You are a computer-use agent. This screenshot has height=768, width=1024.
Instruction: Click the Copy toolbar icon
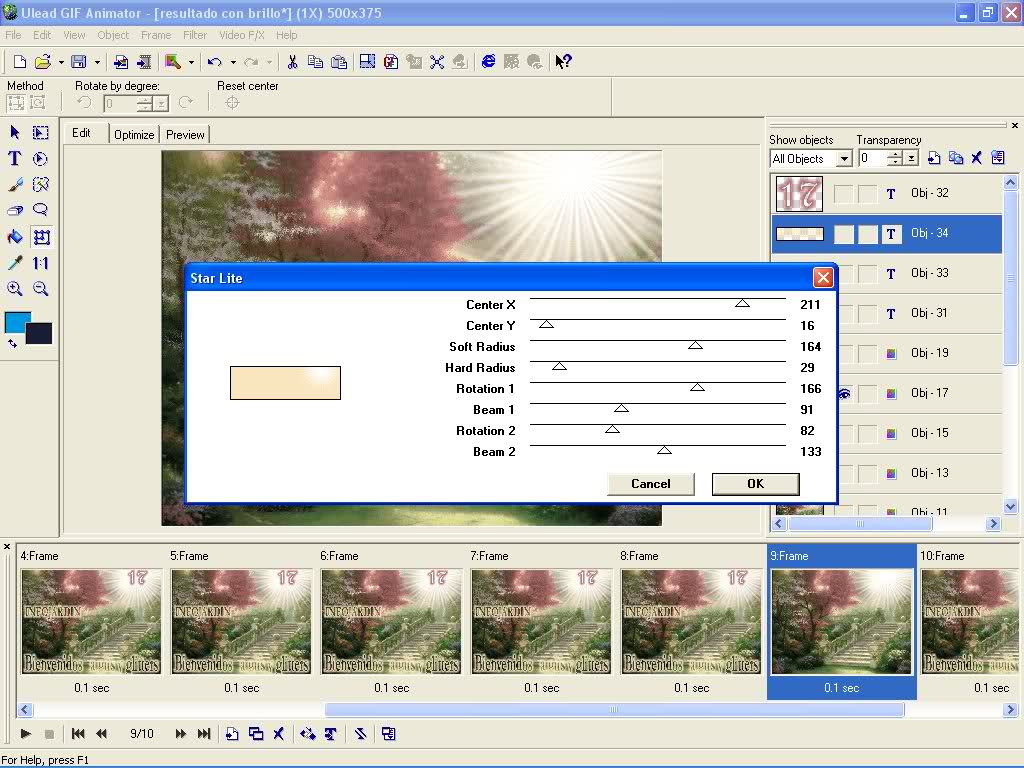point(315,62)
